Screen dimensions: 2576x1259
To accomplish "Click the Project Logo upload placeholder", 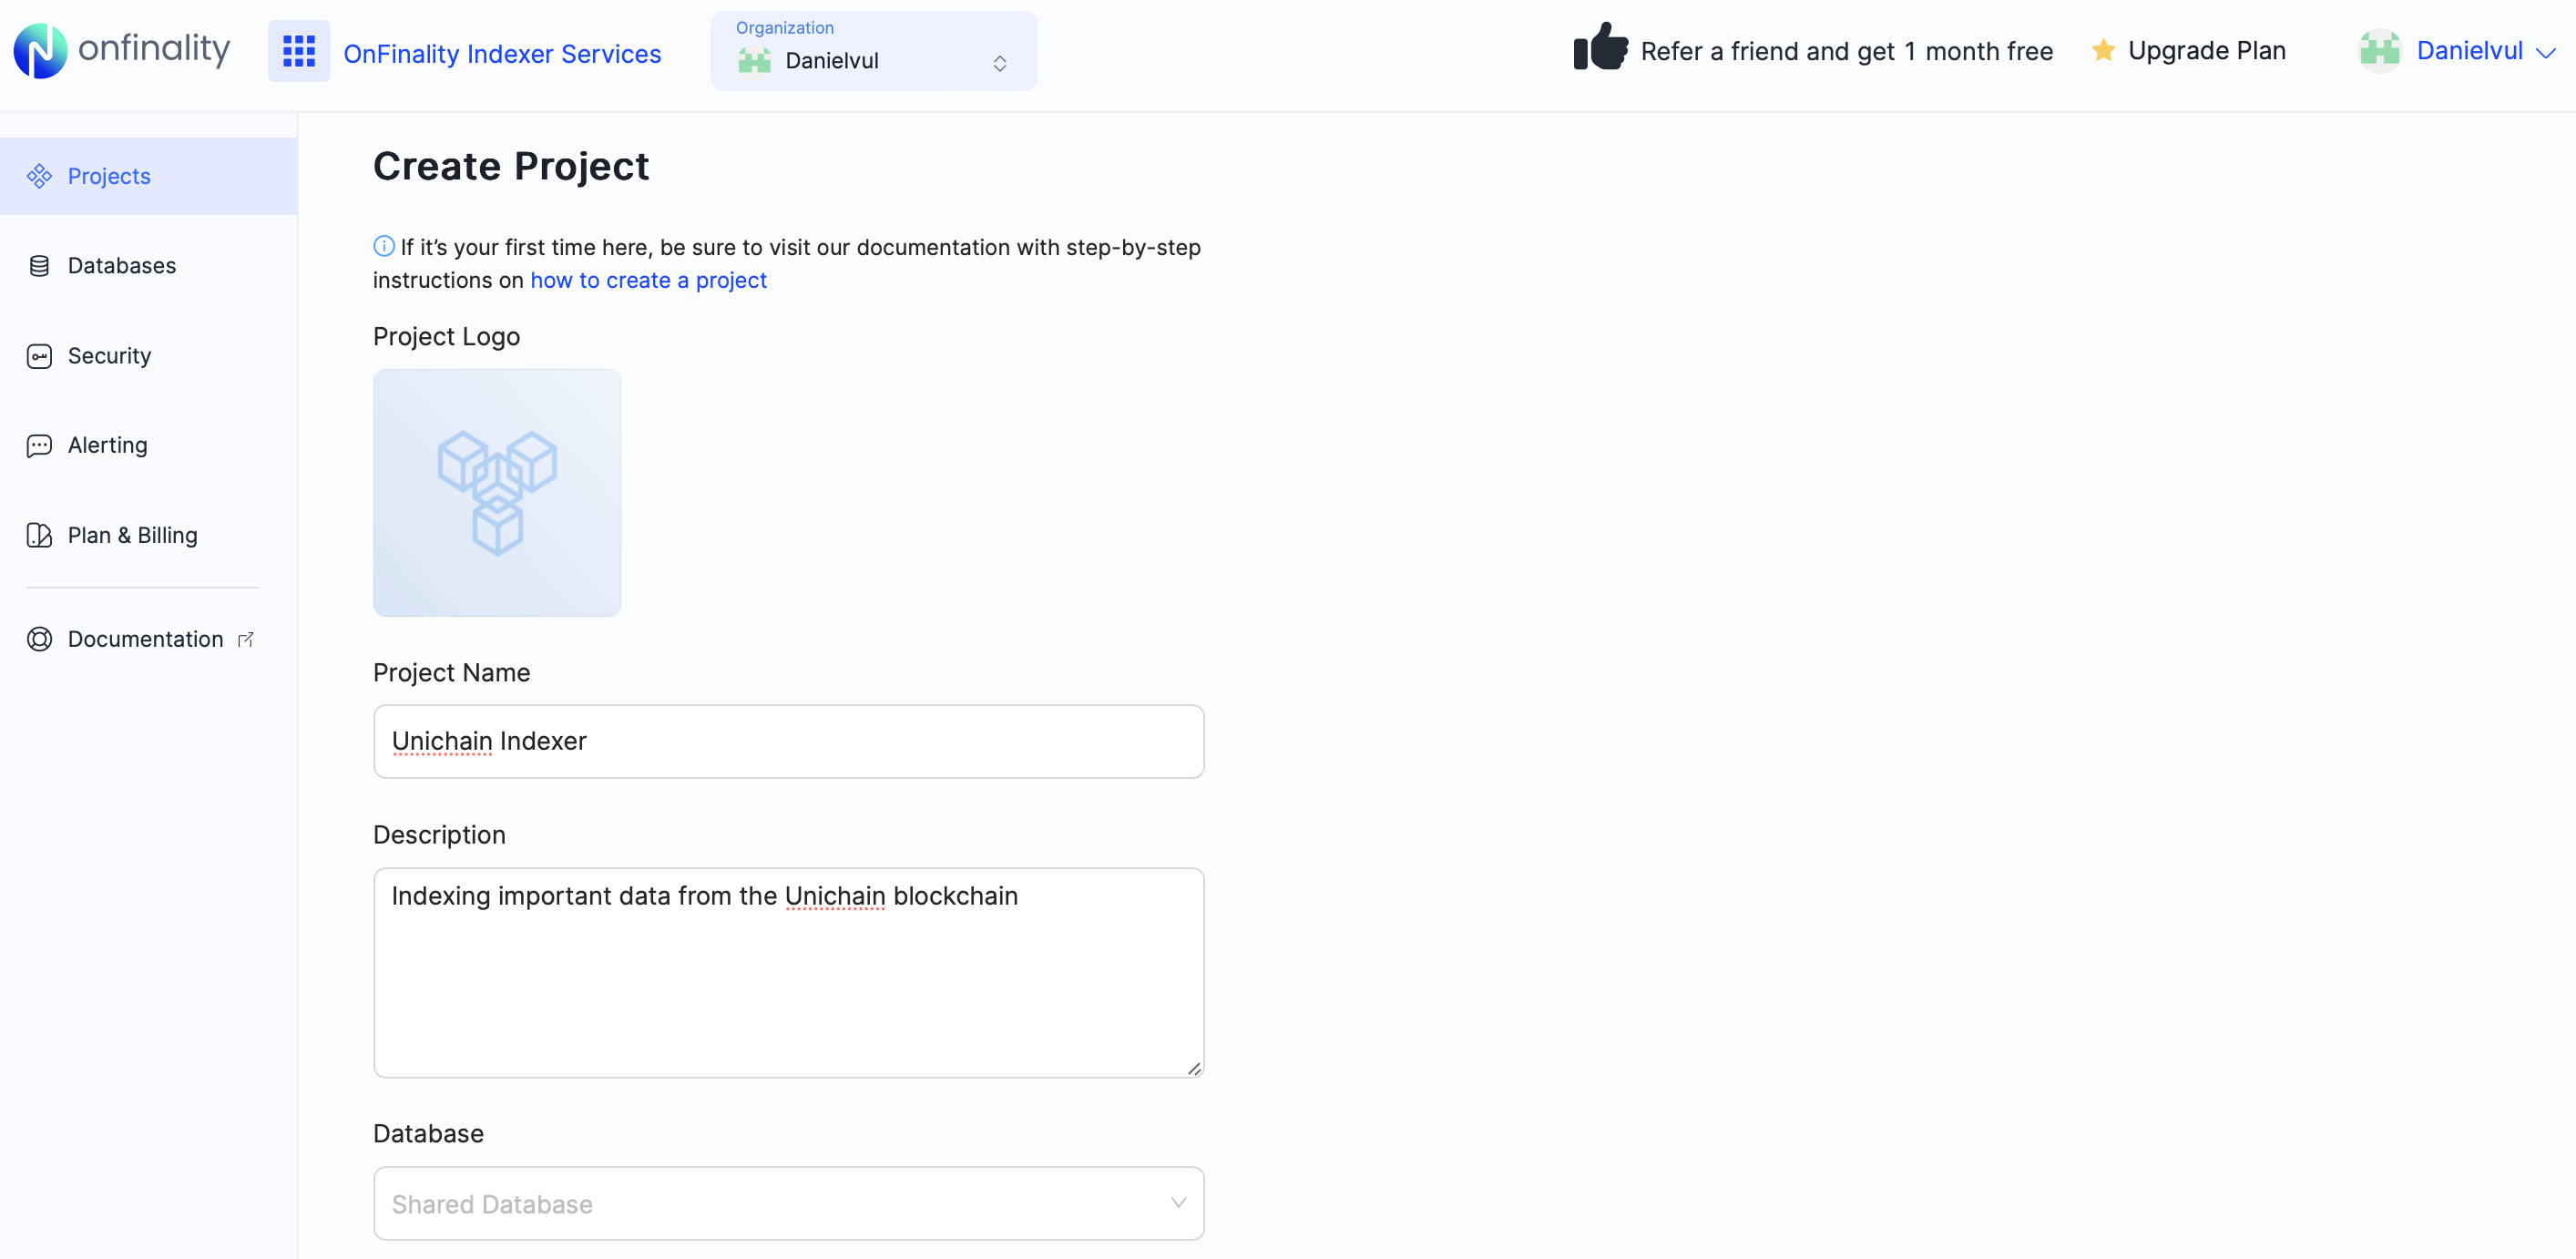I will click(497, 493).
